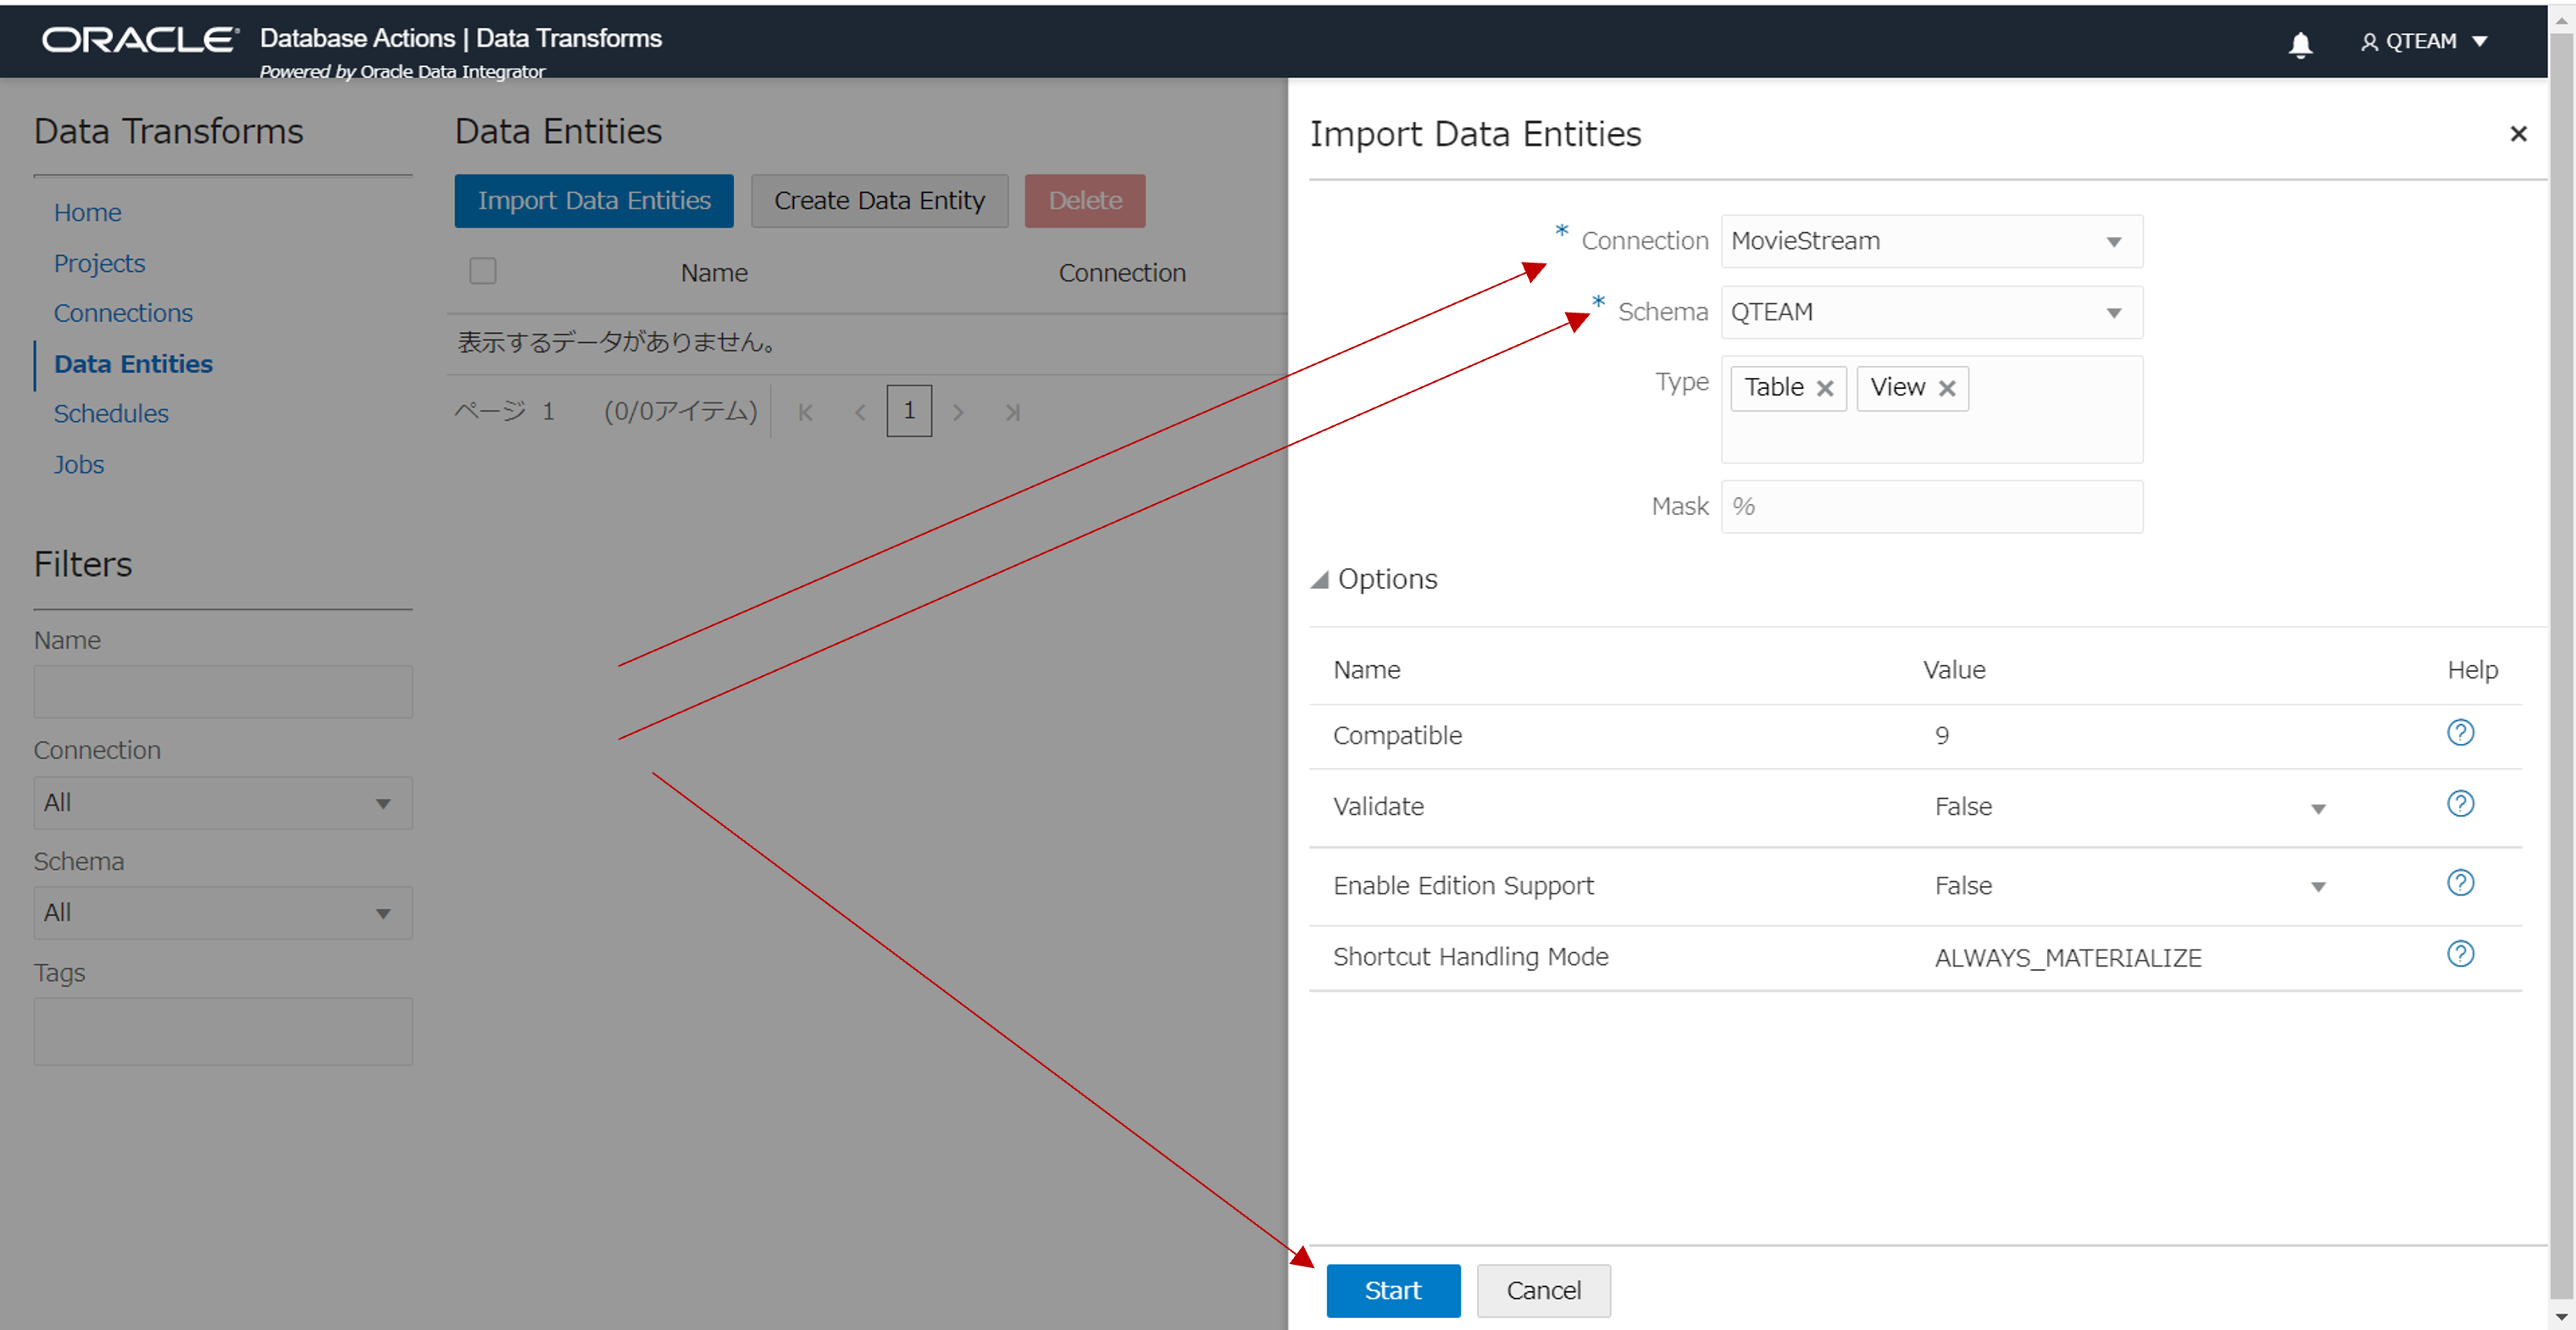The image size is (2576, 1330).
Task: Click the Cancel button
Action: pyautogui.click(x=1543, y=1290)
